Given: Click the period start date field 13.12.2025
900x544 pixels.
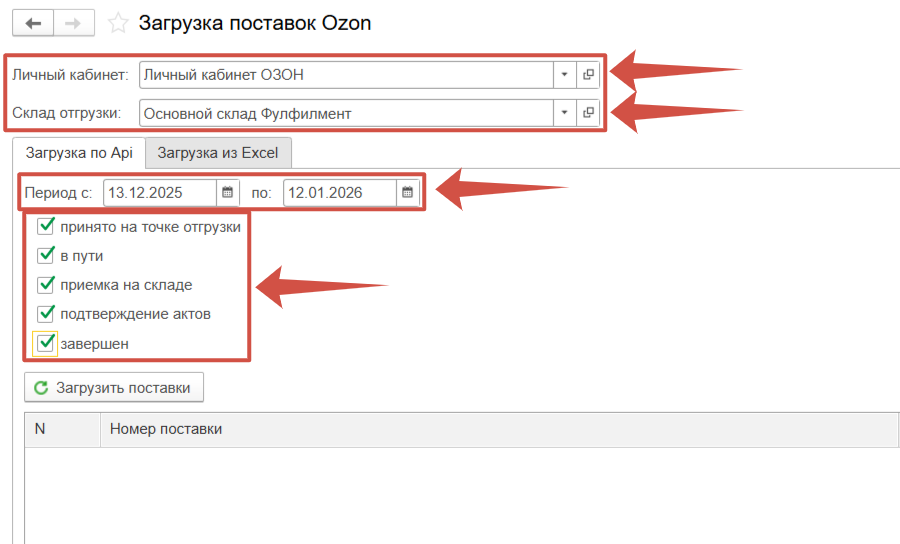Looking at the screenshot, I should click(x=160, y=192).
